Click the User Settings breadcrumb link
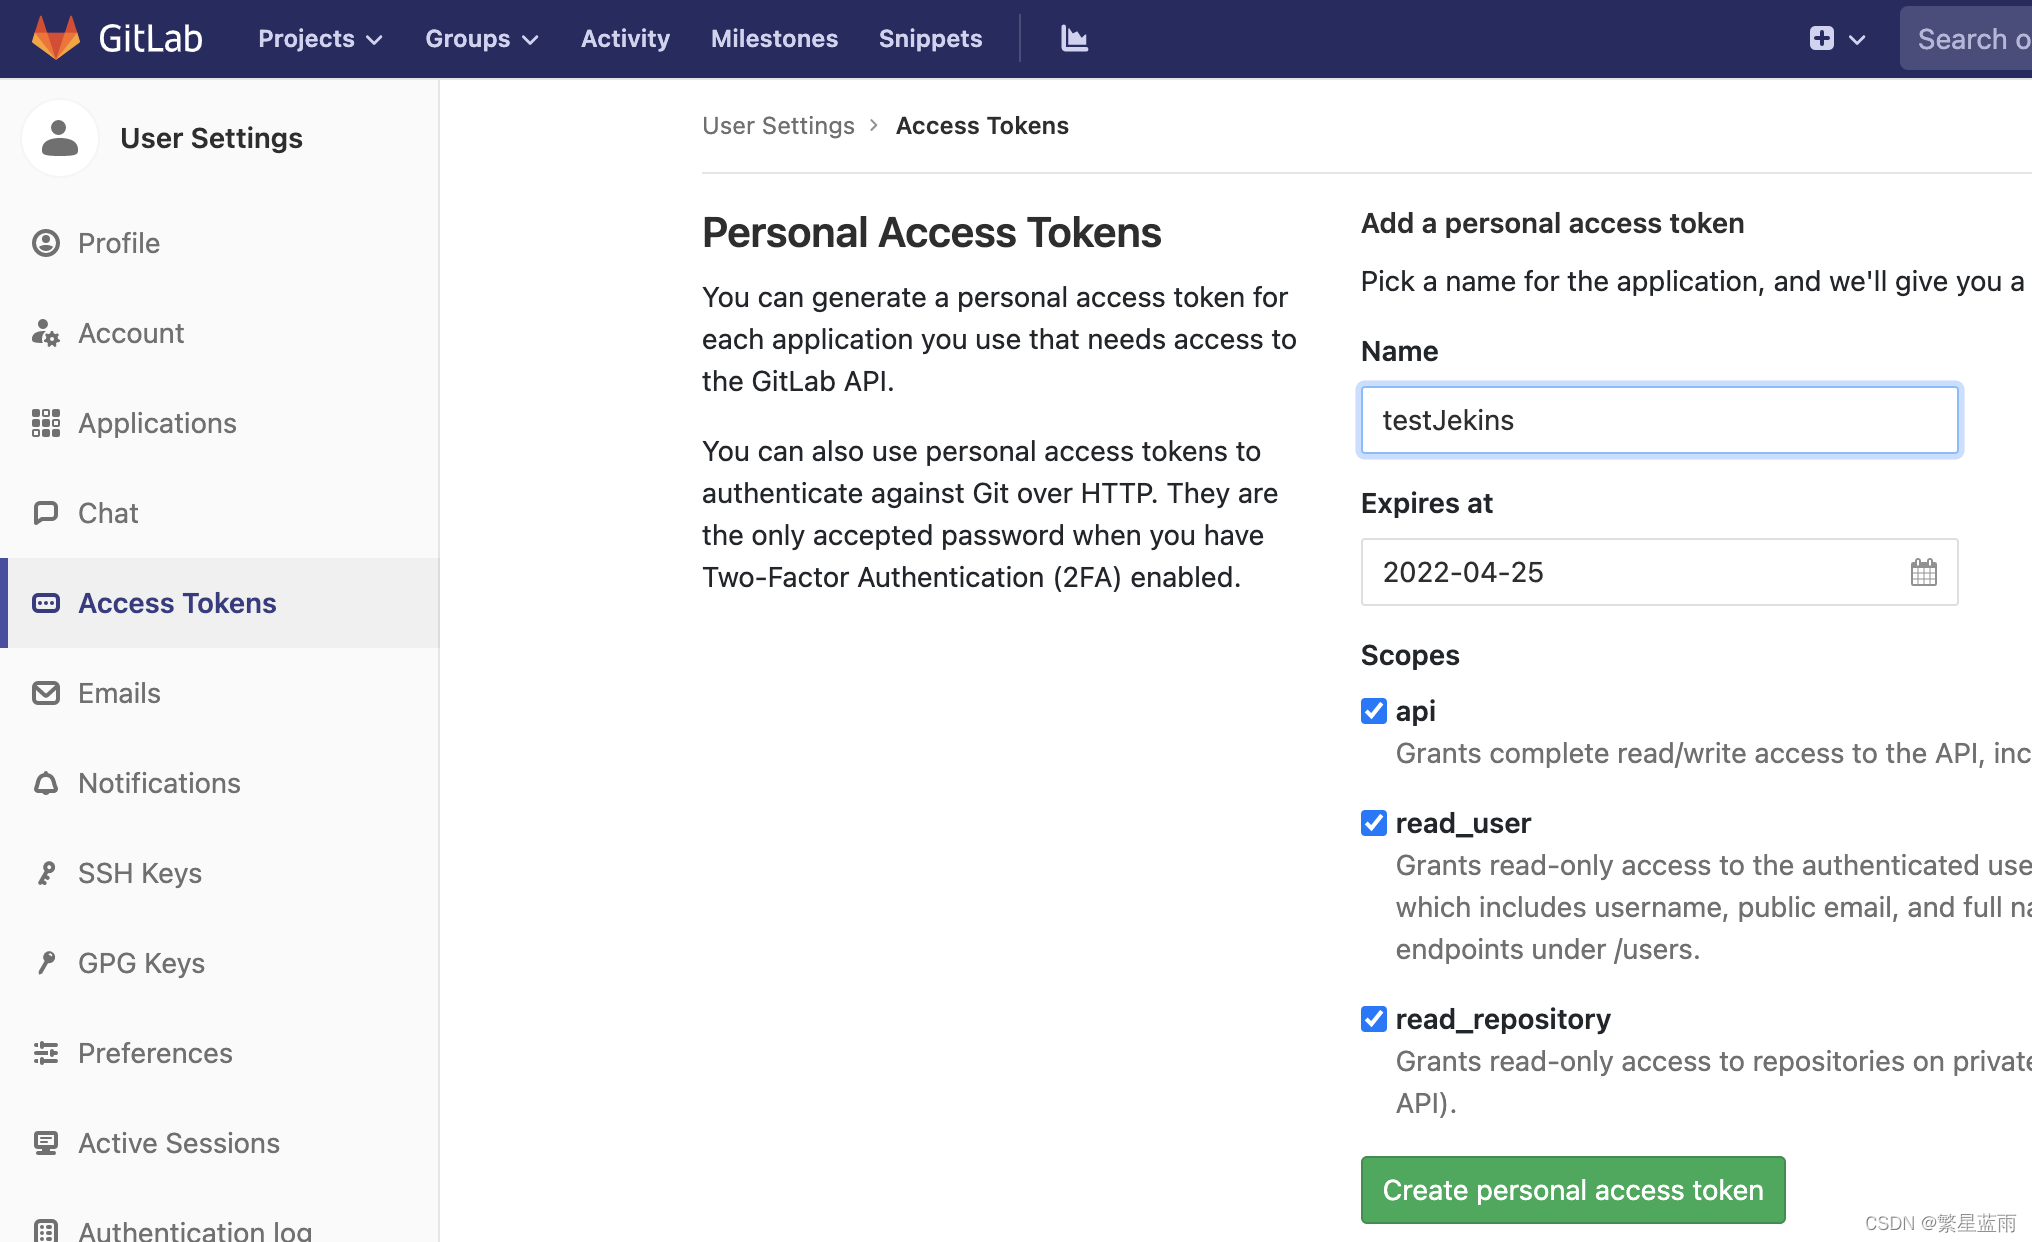This screenshot has height=1242, width=2032. pyautogui.click(x=778, y=125)
